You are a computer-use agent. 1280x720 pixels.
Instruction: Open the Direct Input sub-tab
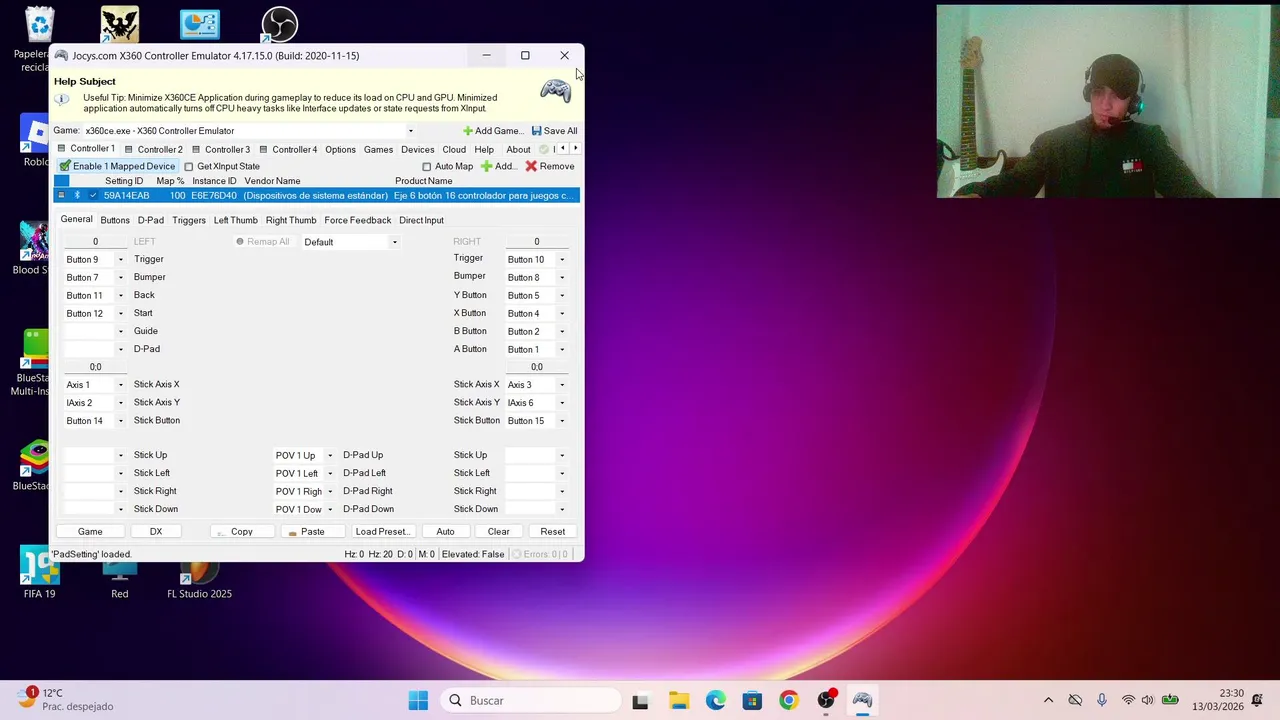[421, 220]
